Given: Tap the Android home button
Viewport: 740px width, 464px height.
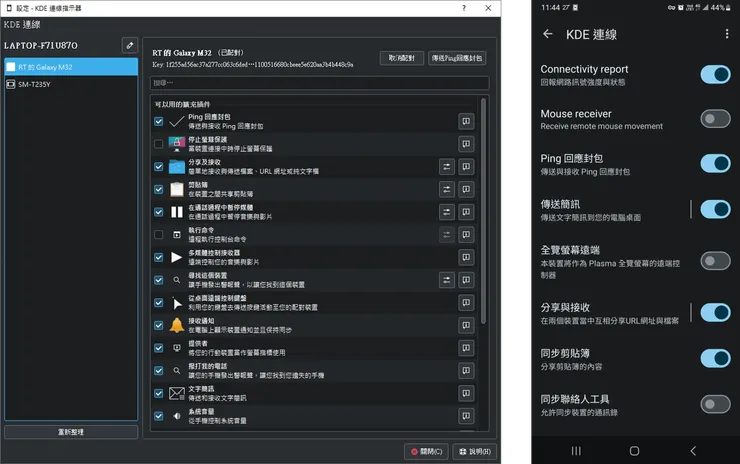Looking at the screenshot, I should tap(634, 451).
